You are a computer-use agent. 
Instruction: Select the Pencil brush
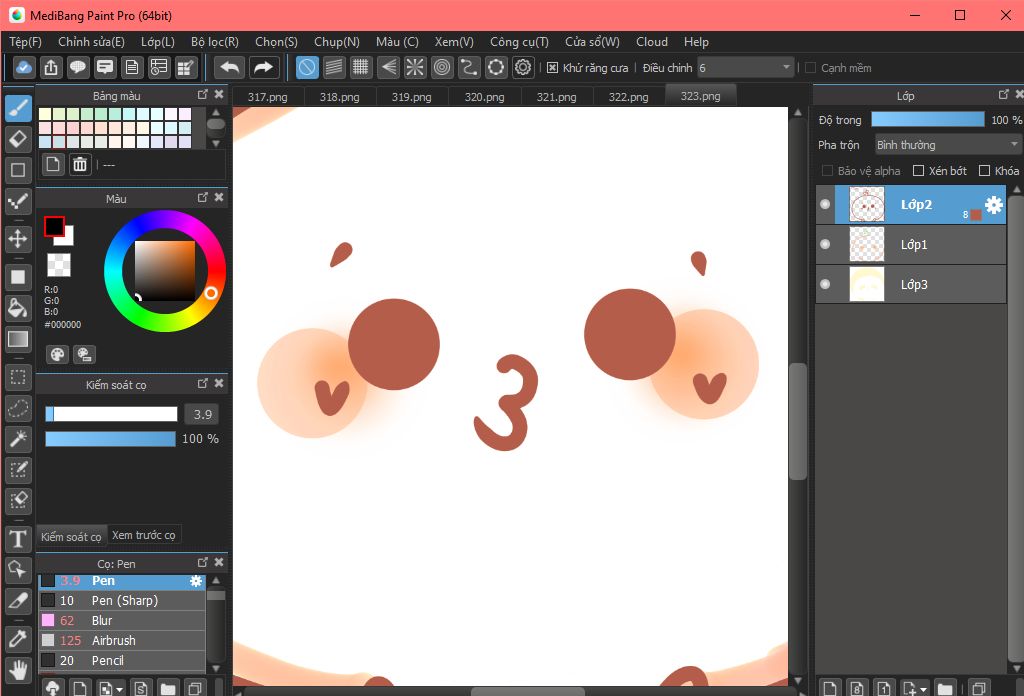(123, 661)
